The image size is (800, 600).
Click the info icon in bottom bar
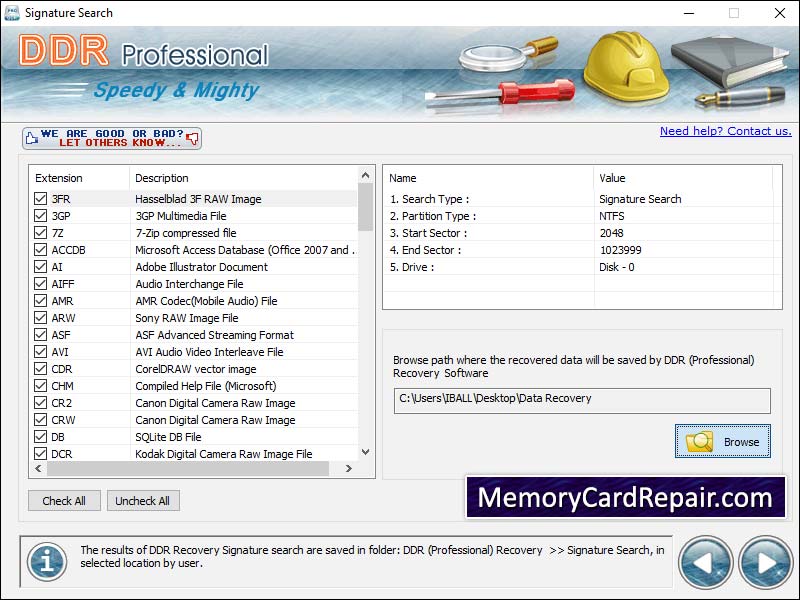[46, 562]
